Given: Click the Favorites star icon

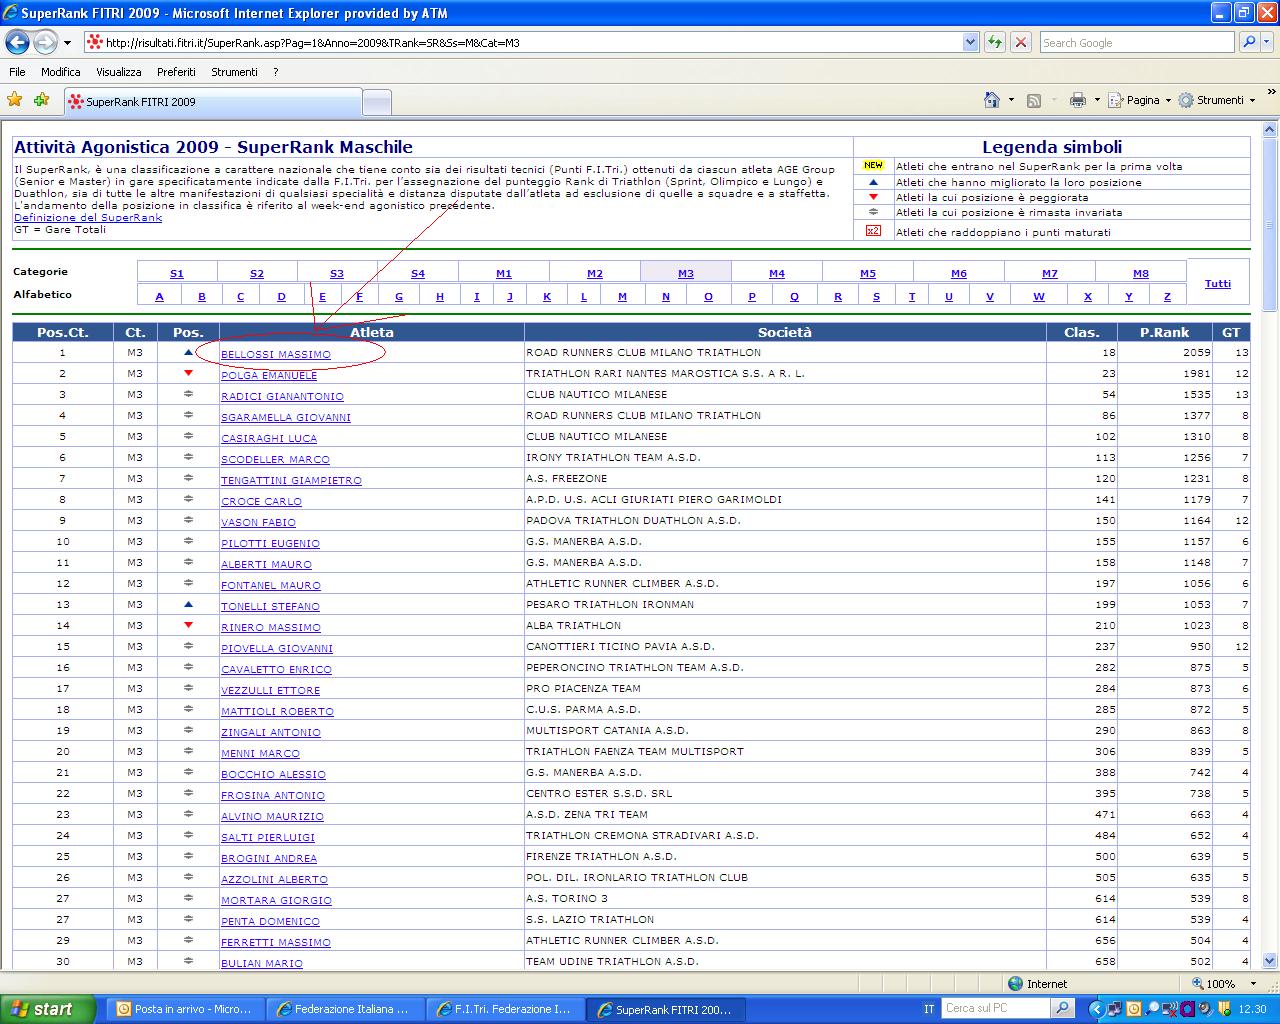Looking at the screenshot, I should pyautogui.click(x=15, y=99).
